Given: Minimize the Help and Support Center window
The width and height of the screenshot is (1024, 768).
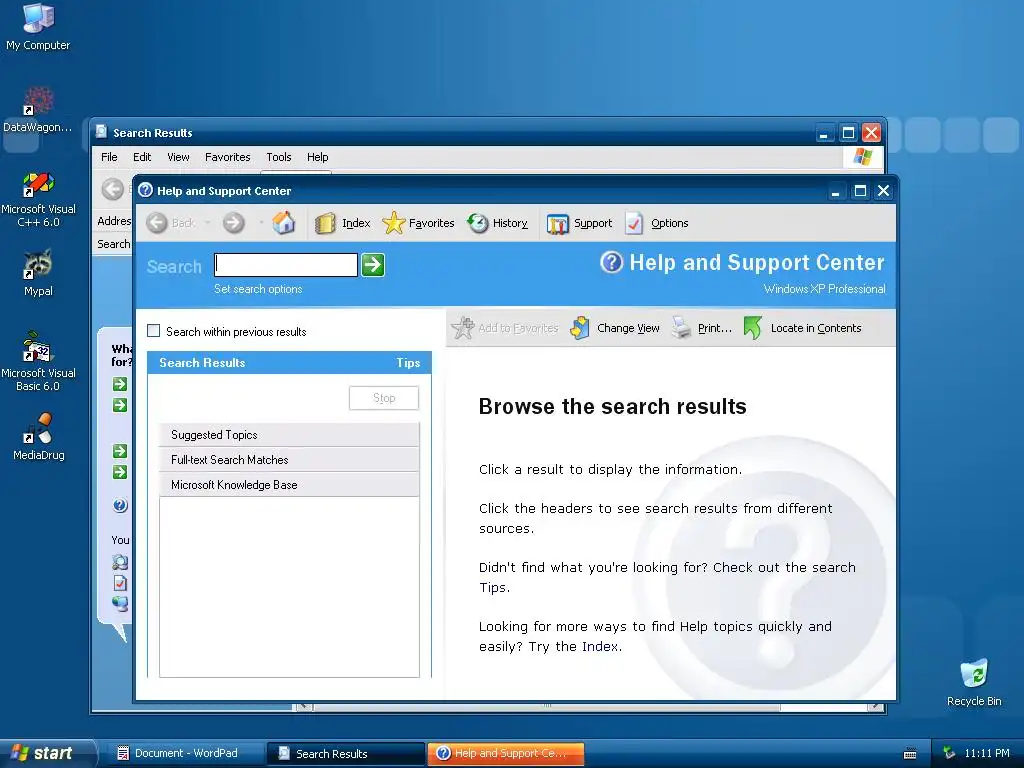Looking at the screenshot, I should (x=835, y=191).
